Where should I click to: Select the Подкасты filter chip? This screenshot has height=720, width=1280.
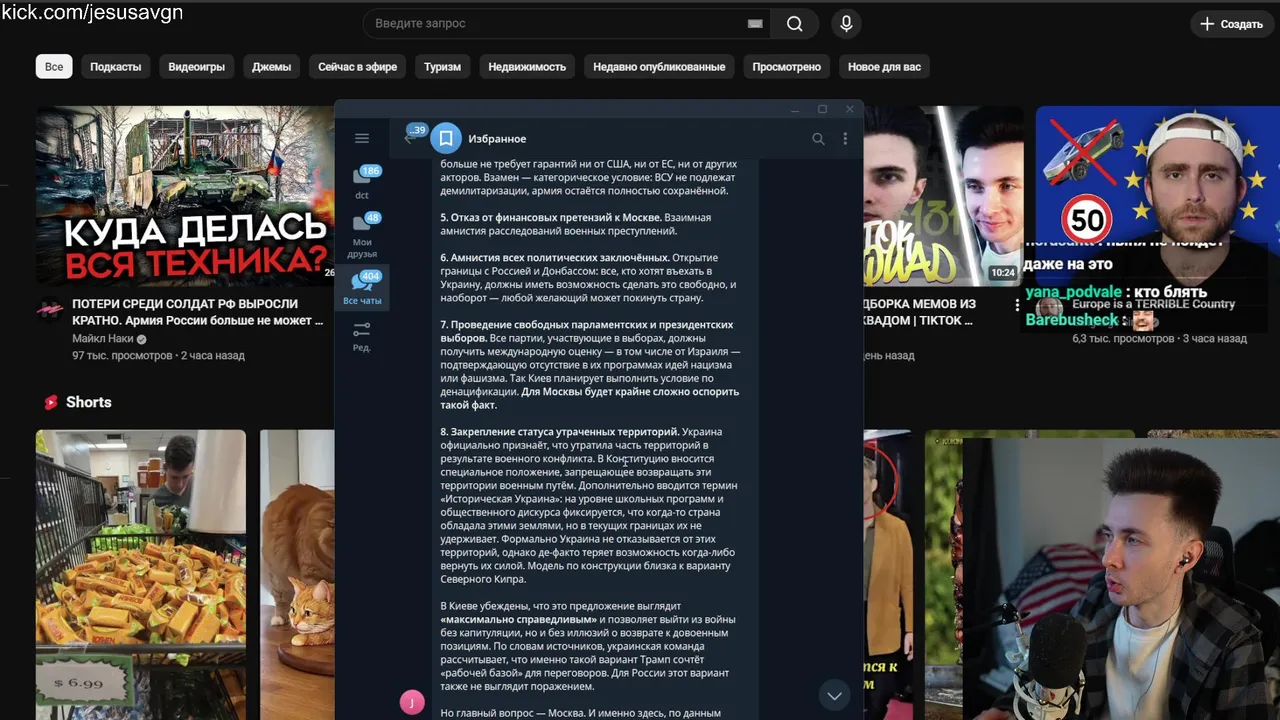(x=116, y=67)
